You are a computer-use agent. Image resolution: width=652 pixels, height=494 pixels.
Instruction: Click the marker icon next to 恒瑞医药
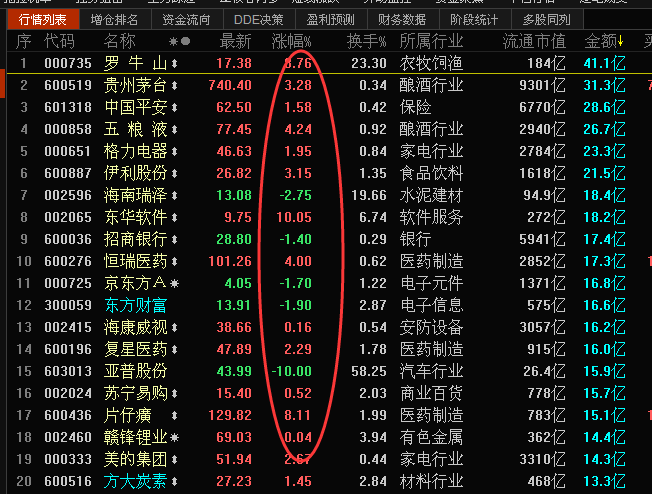click(175, 262)
